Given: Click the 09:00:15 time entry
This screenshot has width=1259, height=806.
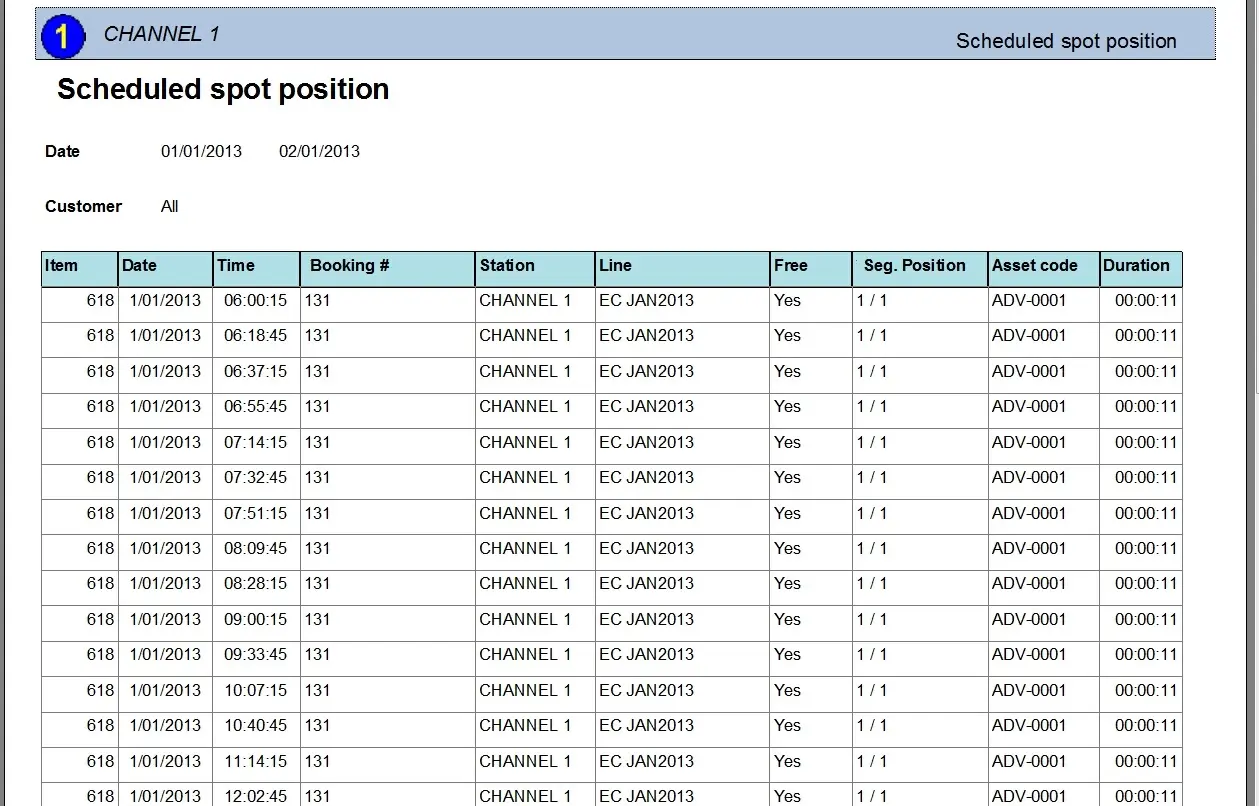Looking at the screenshot, I should (255, 619).
